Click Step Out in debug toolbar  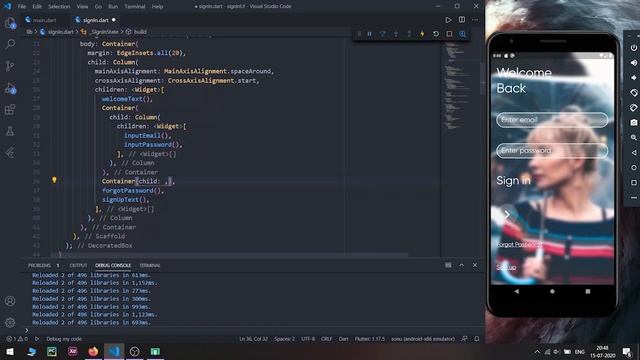click(x=409, y=34)
